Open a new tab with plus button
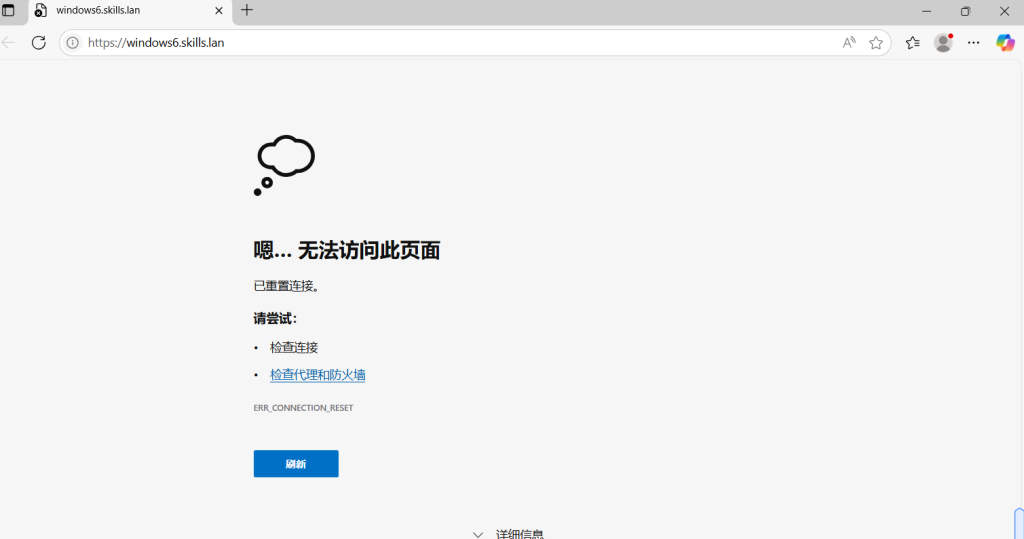This screenshot has height=539, width=1024. [247, 11]
